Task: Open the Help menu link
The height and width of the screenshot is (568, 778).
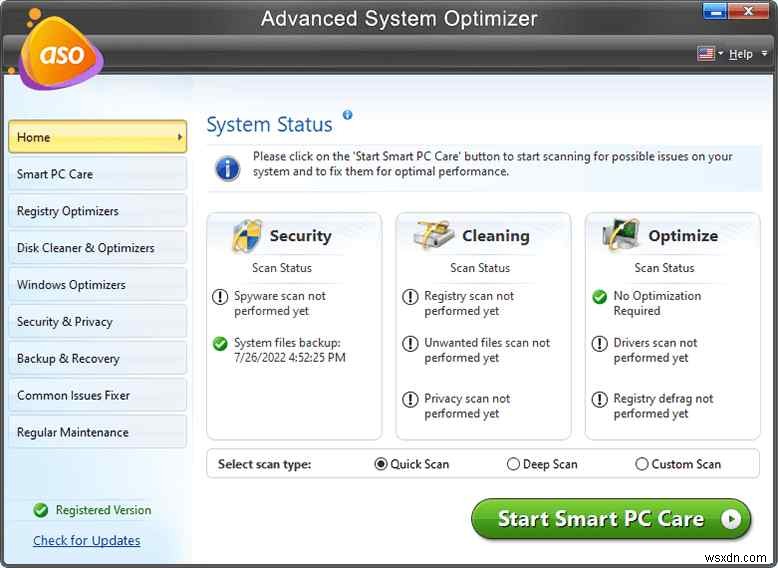Action: click(x=741, y=54)
